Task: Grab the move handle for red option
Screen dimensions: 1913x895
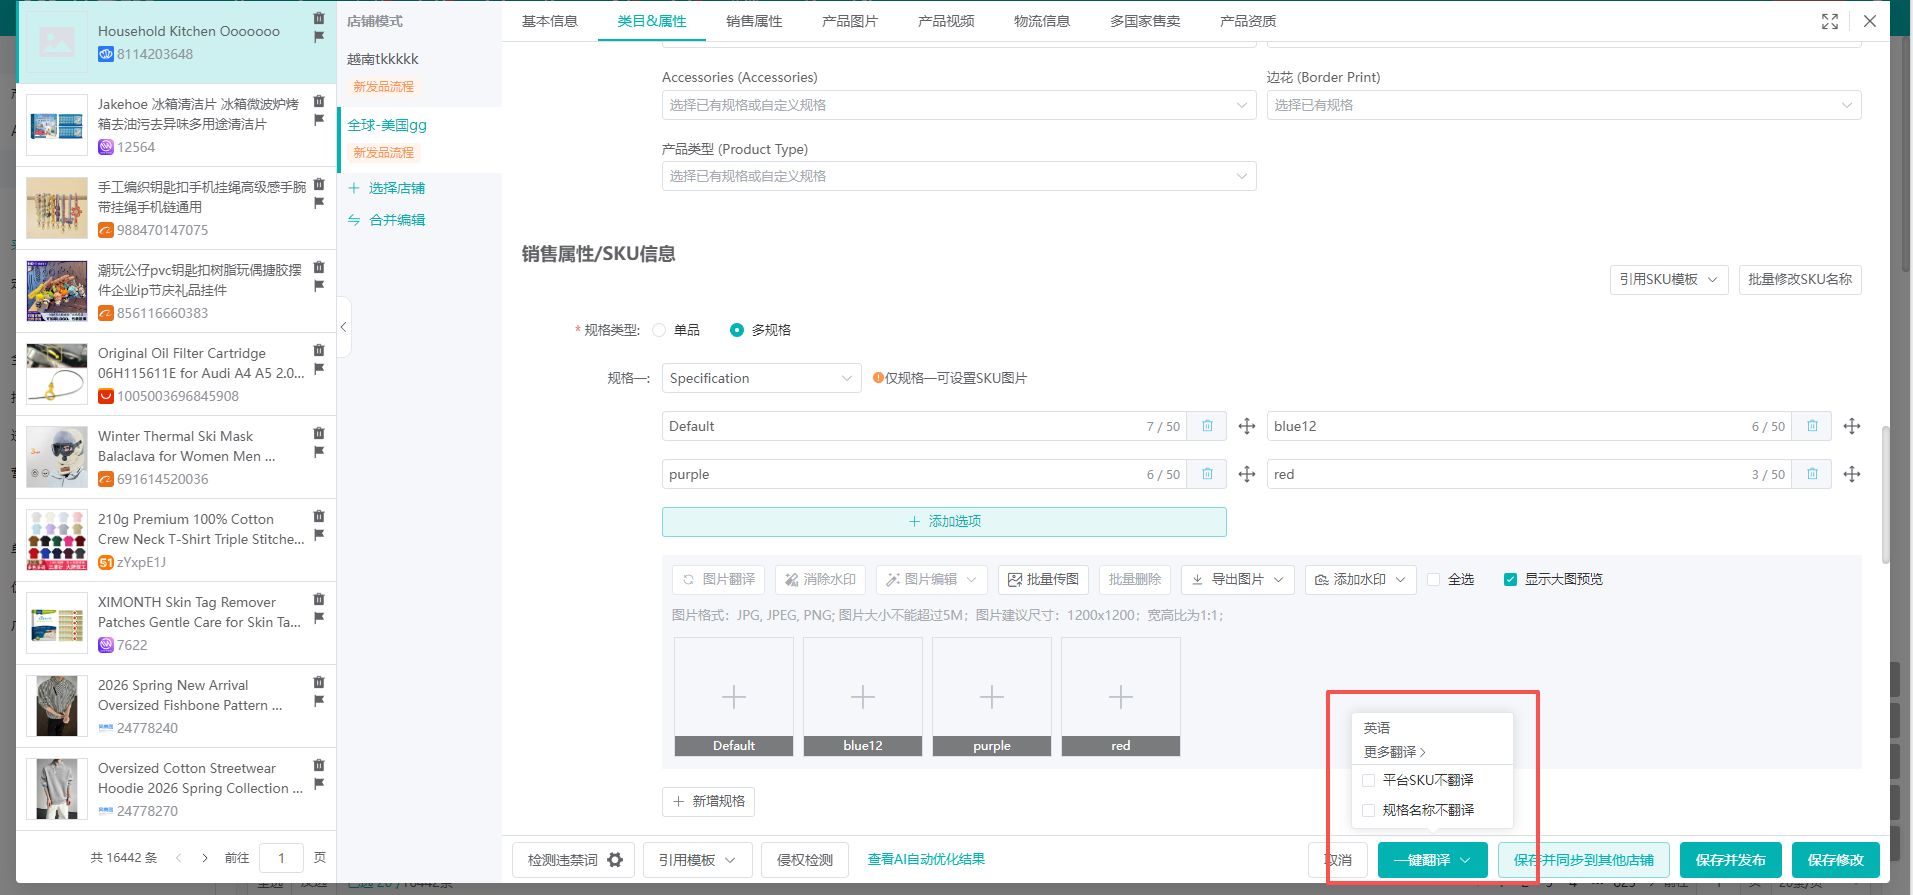Action: click(1852, 474)
